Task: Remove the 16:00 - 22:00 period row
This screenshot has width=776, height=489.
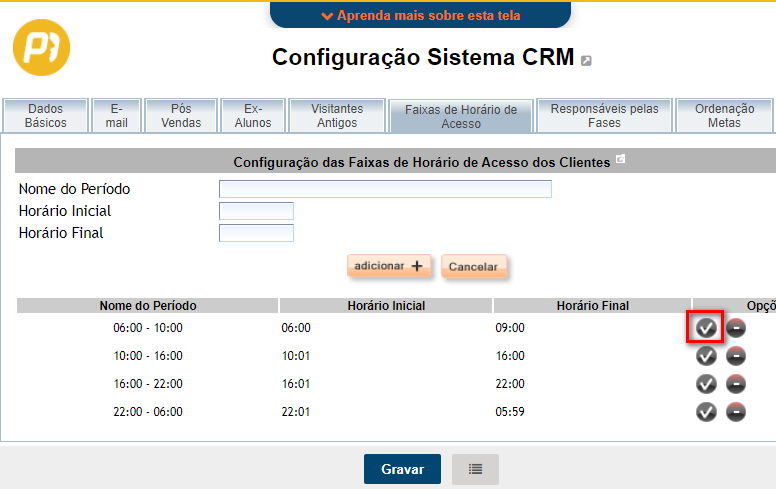Action: pyautogui.click(x=736, y=383)
